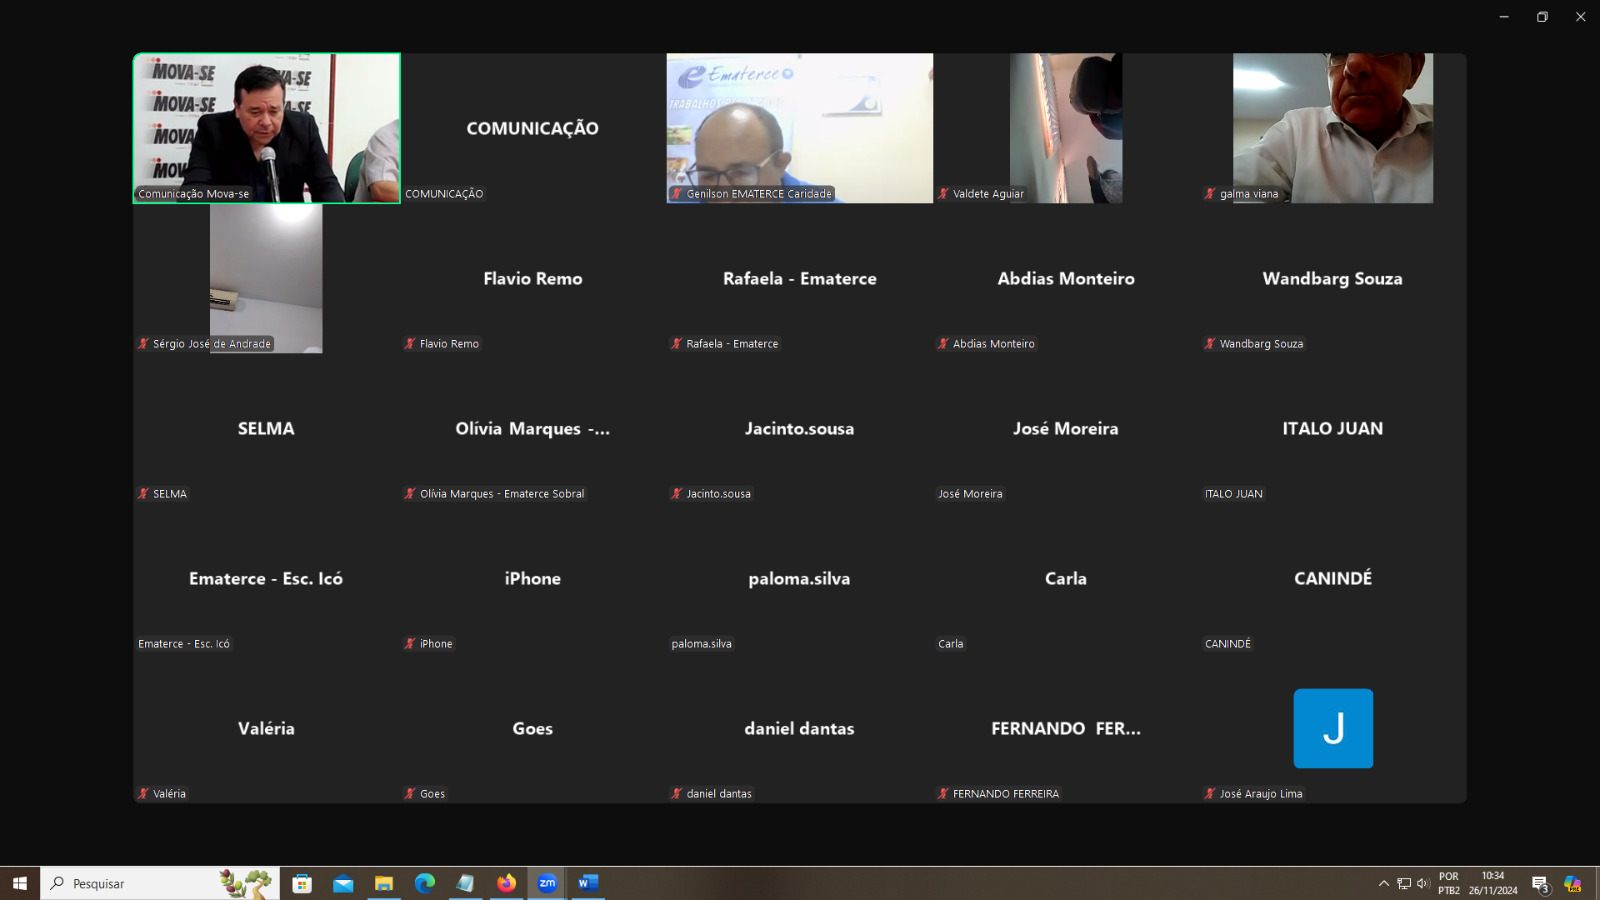Image resolution: width=1600 pixels, height=900 pixels.
Task: Launch Firefox from the taskbar
Action: pyautogui.click(x=506, y=883)
